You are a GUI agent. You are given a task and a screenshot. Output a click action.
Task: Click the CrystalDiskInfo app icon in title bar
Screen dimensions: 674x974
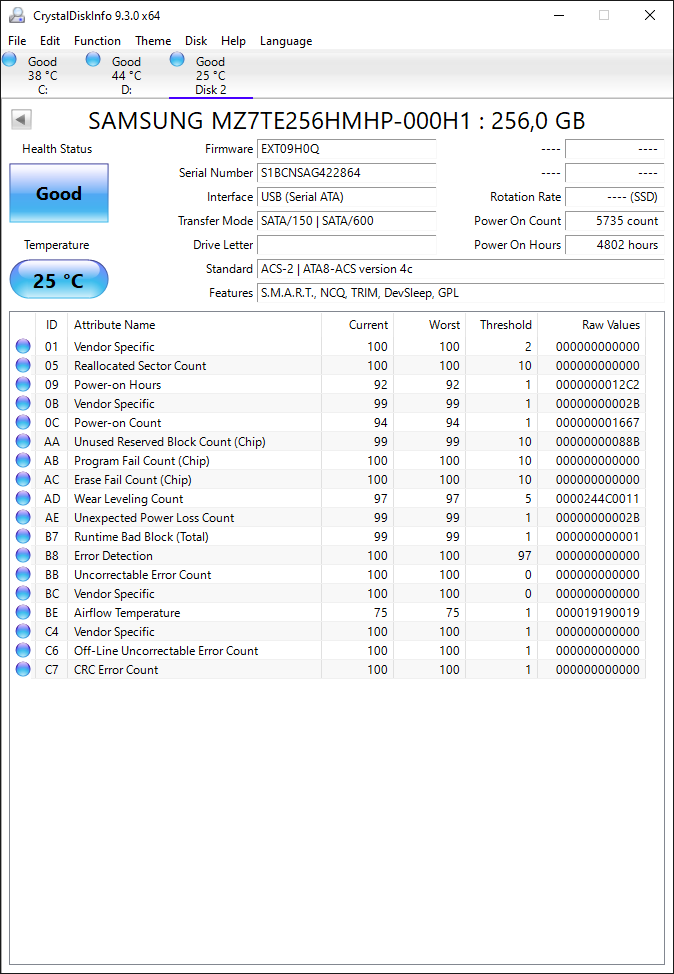(17, 15)
